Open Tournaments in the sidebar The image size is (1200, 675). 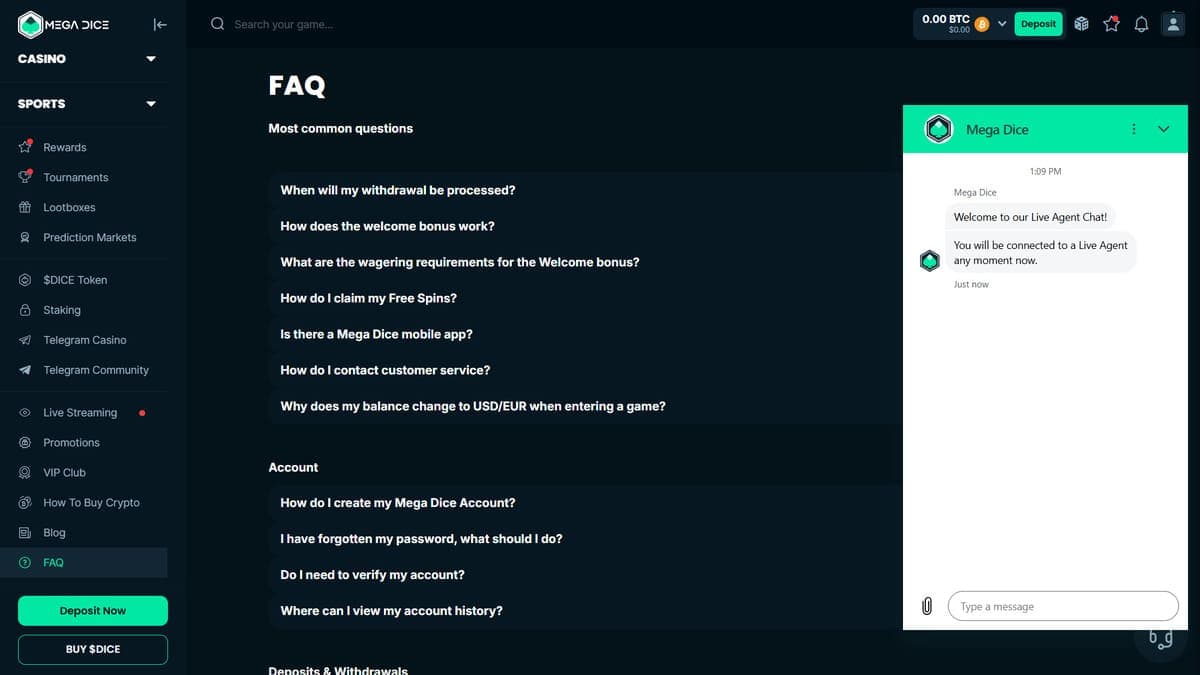click(x=76, y=177)
